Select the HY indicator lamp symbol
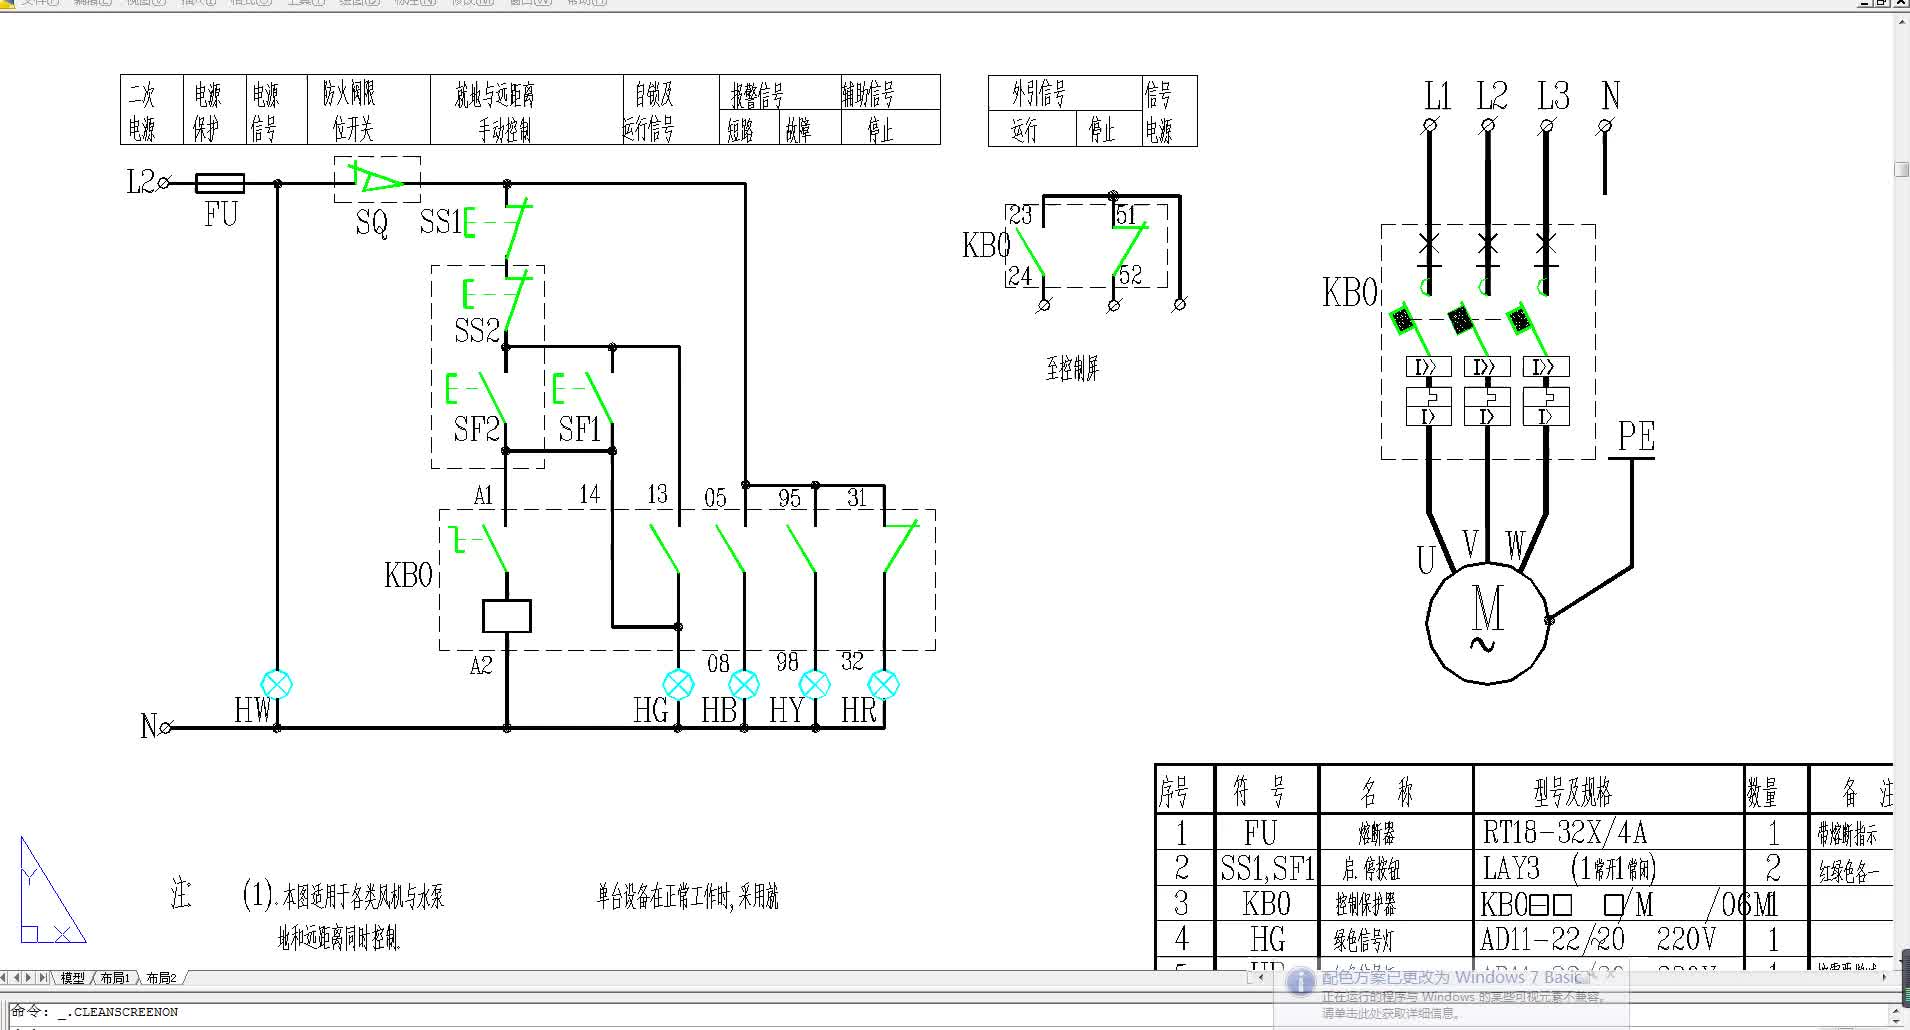Screen dimensions: 1910x1030 tap(815, 685)
